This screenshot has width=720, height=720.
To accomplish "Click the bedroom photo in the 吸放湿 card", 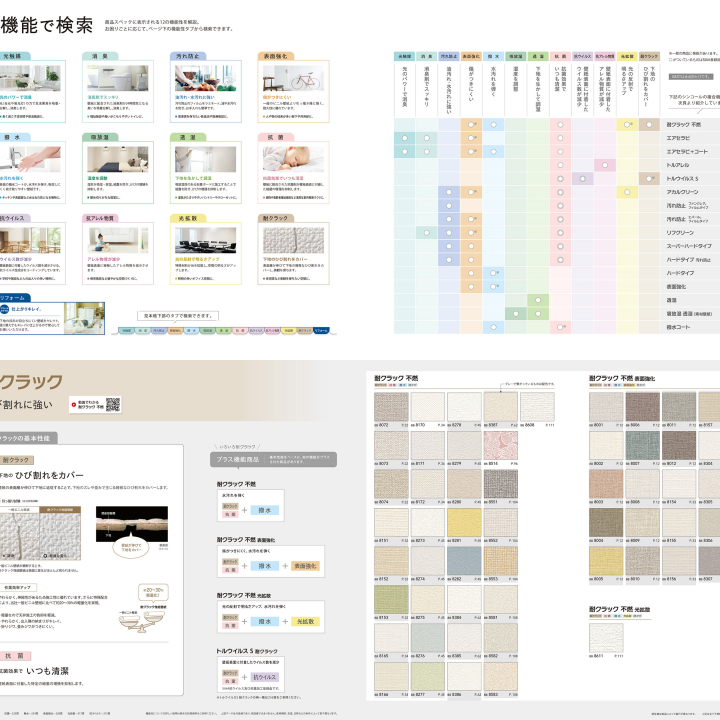I will click(x=116, y=159).
